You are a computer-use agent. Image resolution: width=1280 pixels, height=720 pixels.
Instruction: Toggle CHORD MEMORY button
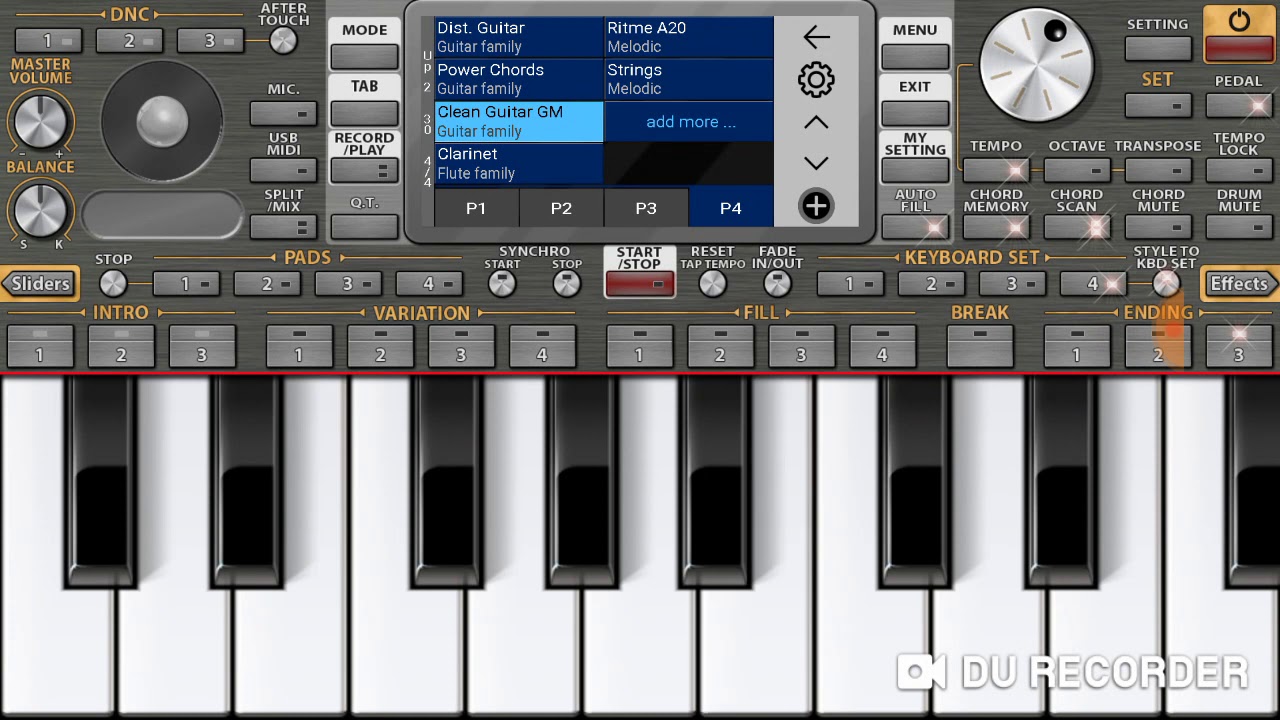pyautogui.click(x=996, y=227)
